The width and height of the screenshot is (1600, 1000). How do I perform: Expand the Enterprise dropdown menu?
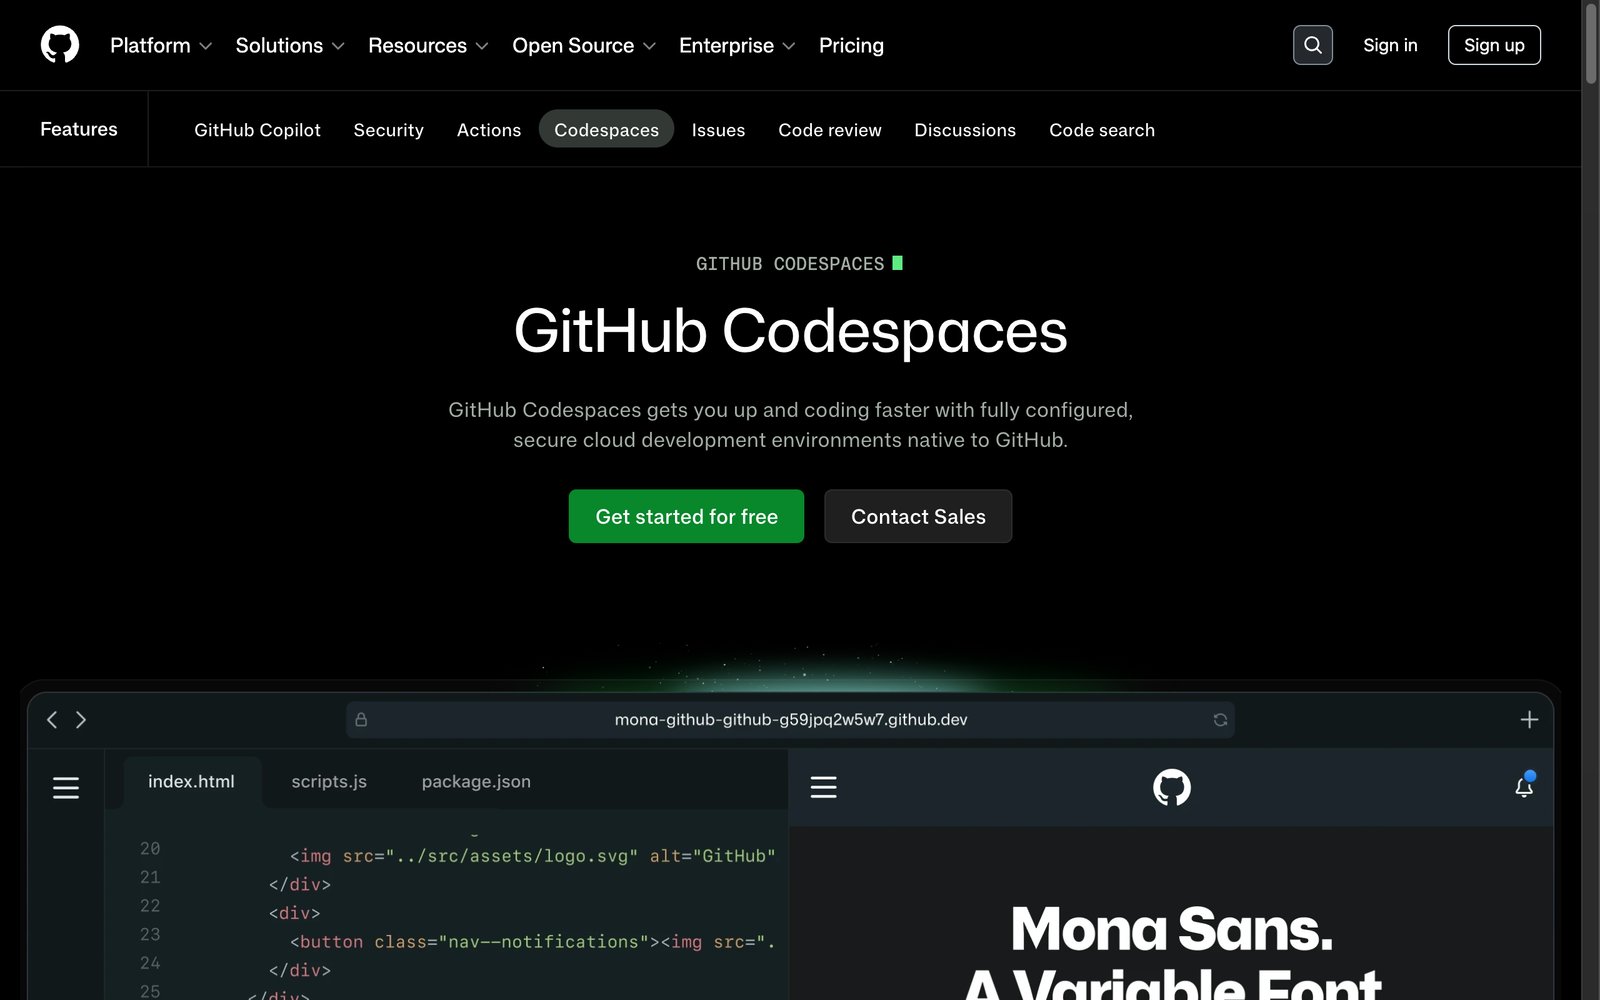tap(737, 46)
